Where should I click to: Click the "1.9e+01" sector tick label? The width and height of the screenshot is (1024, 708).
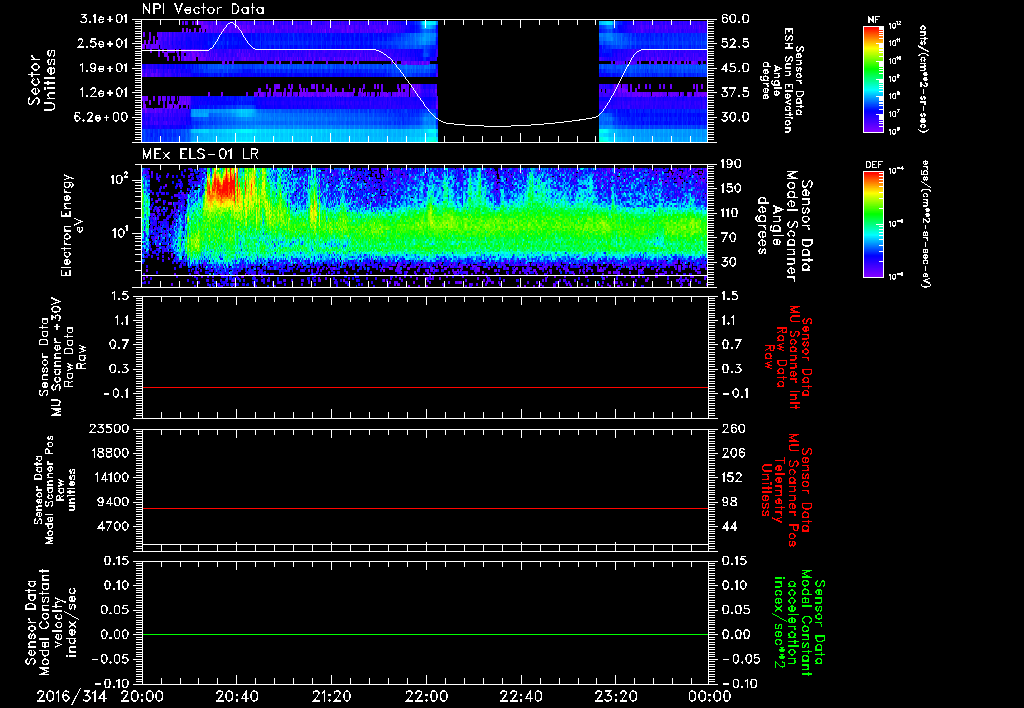point(104,68)
